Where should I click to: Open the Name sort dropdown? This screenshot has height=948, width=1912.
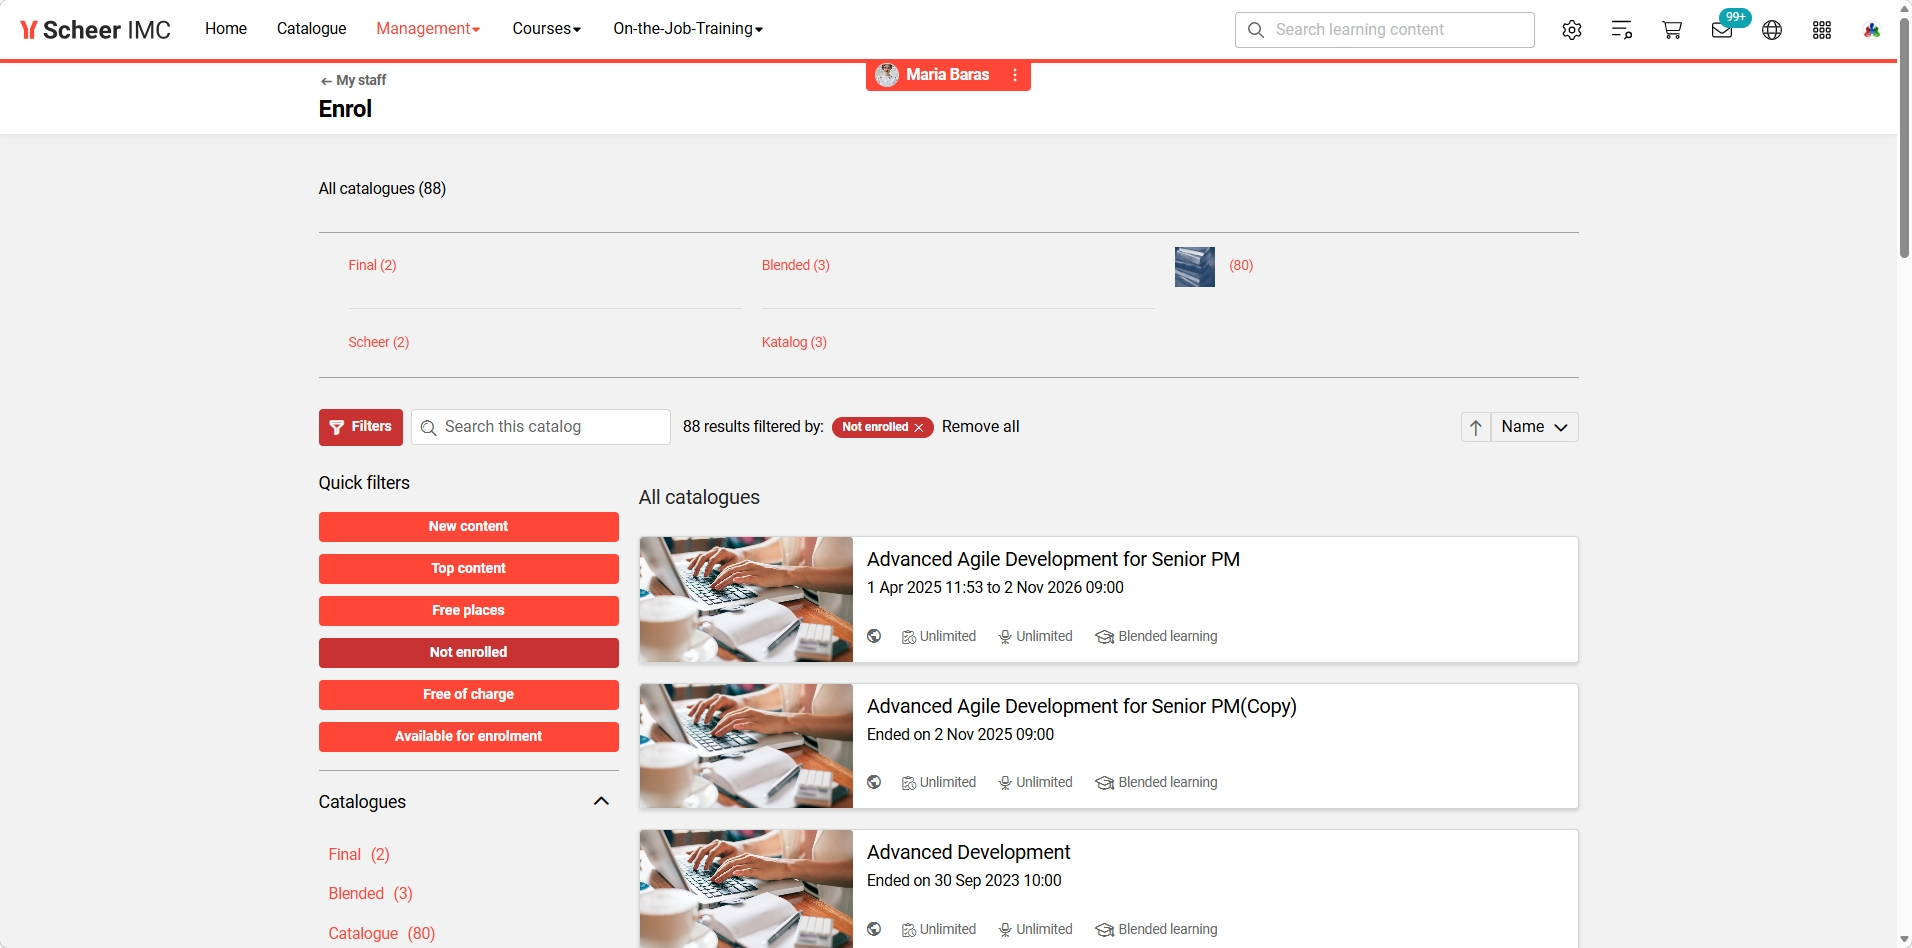1535,427
